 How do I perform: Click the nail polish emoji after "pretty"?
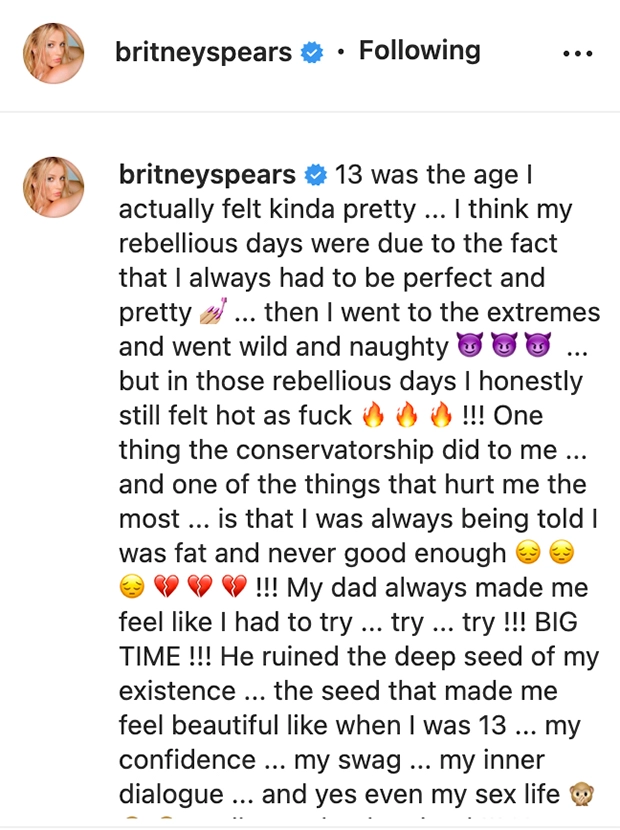(213, 311)
